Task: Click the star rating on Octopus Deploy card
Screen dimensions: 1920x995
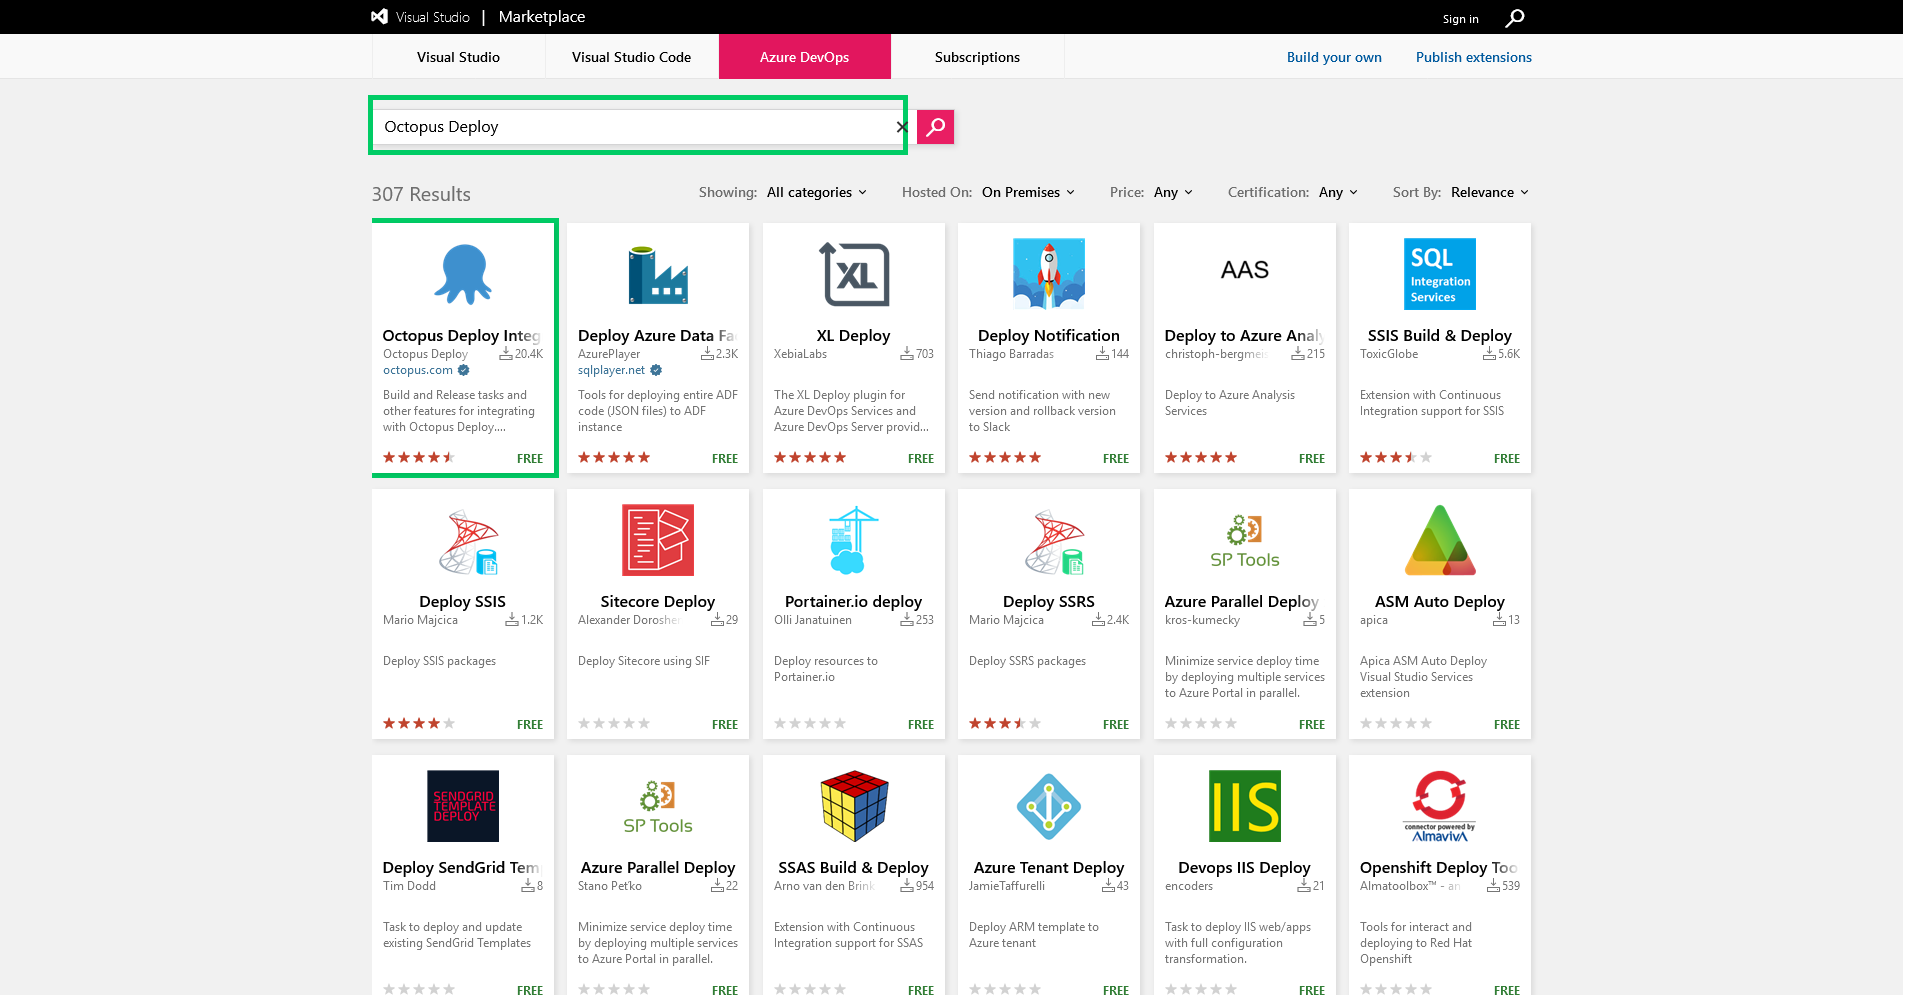Action: 419,457
